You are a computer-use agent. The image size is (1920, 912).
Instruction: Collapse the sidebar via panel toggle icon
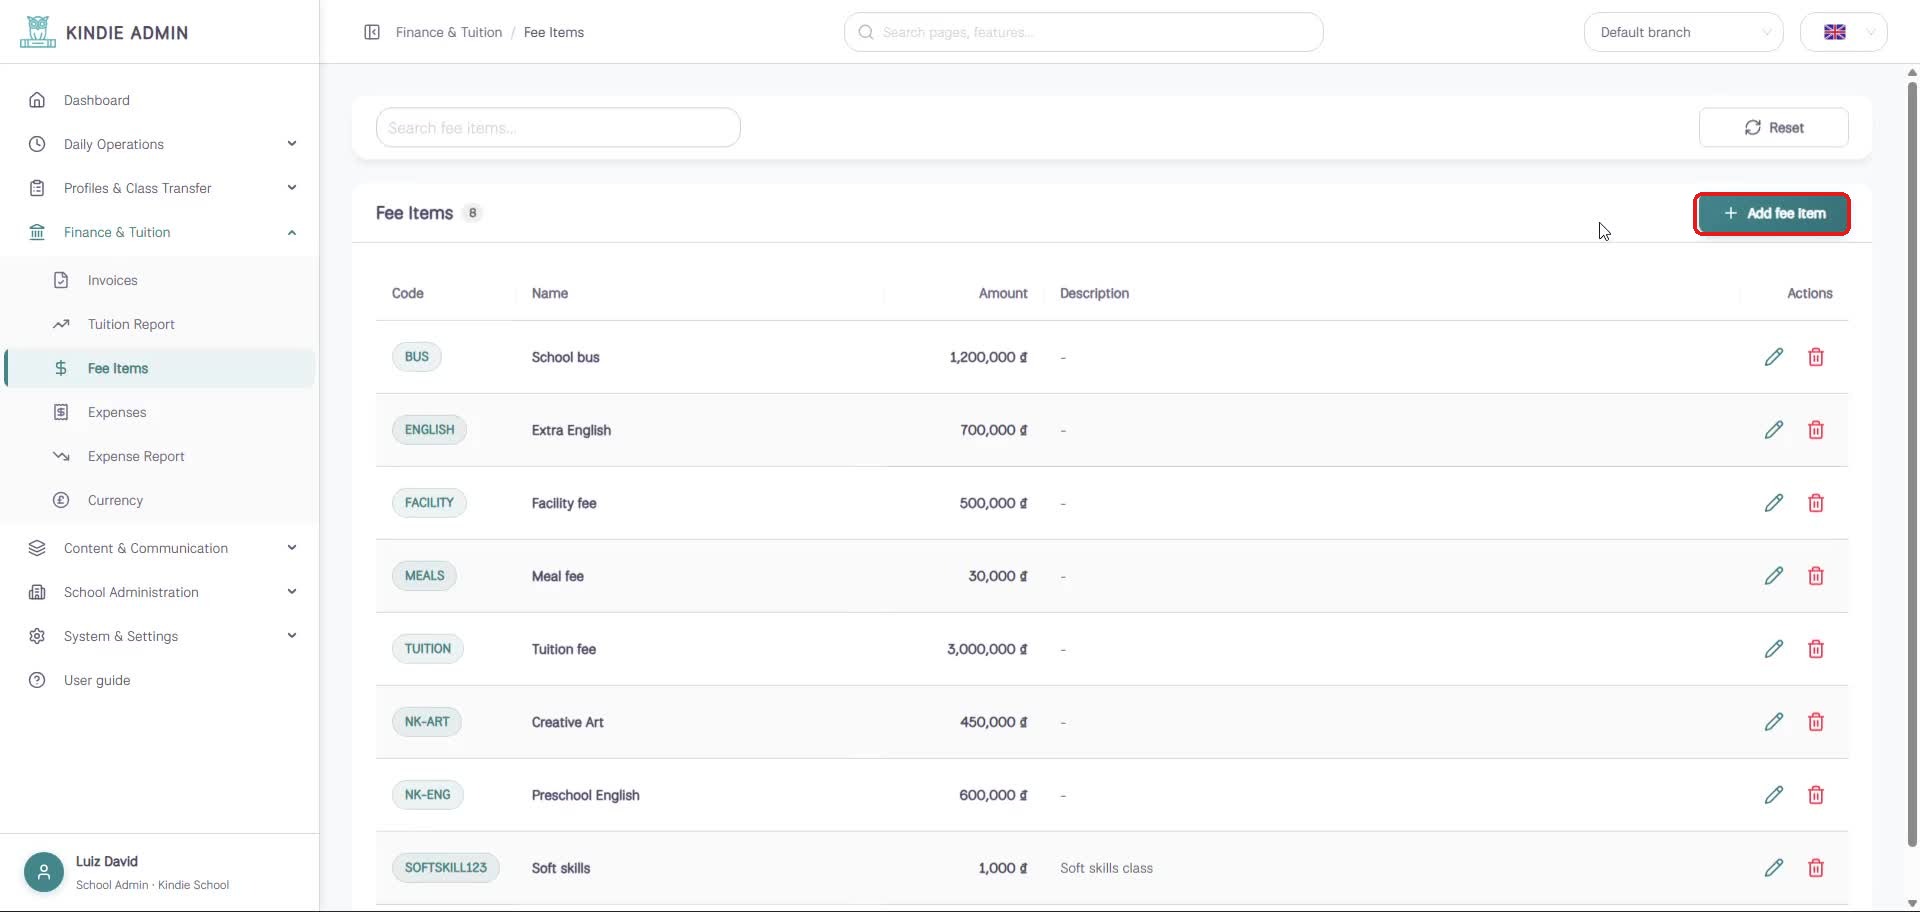372,32
